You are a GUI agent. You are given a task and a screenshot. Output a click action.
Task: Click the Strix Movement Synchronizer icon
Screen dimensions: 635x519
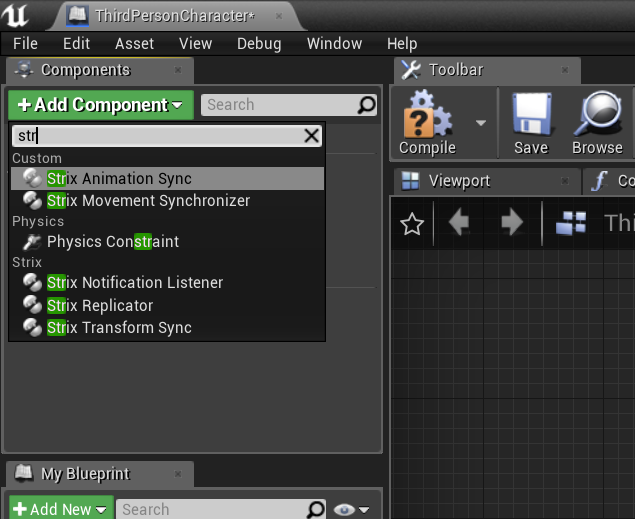click(x=32, y=200)
